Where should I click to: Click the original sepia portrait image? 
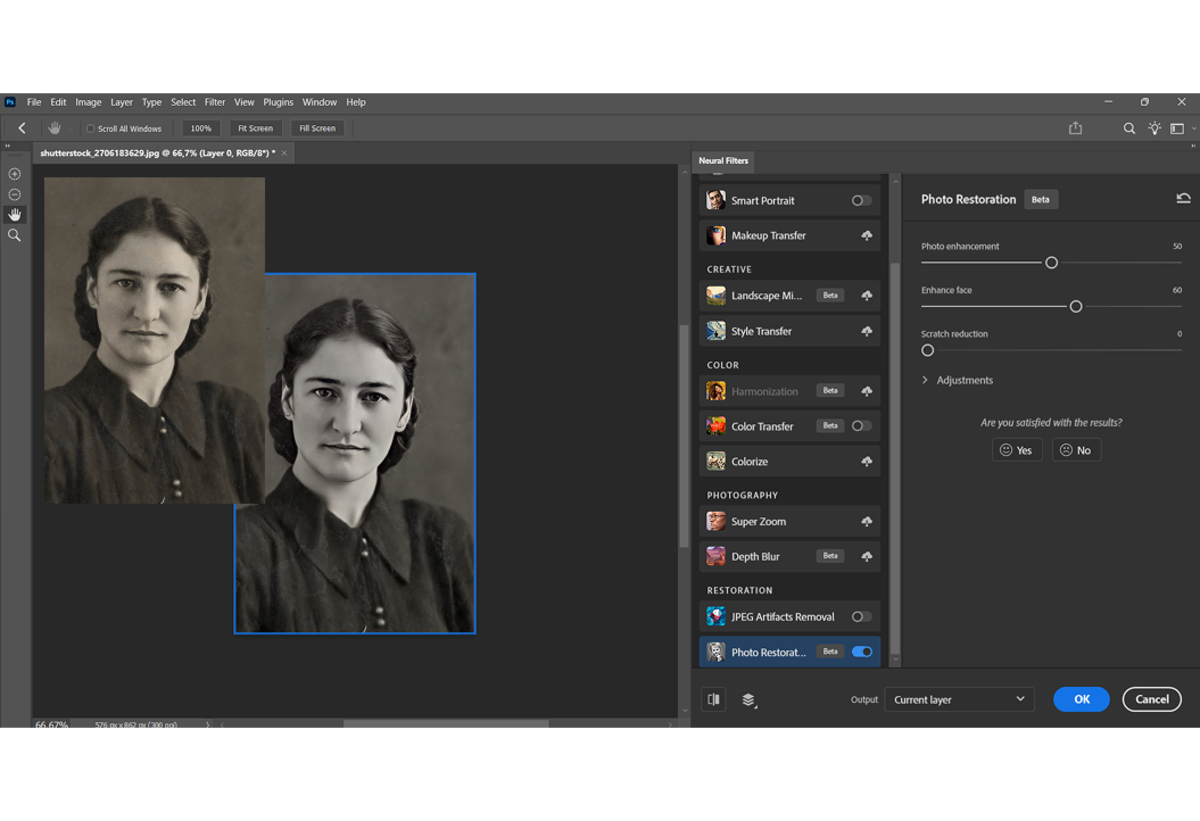click(x=154, y=340)
